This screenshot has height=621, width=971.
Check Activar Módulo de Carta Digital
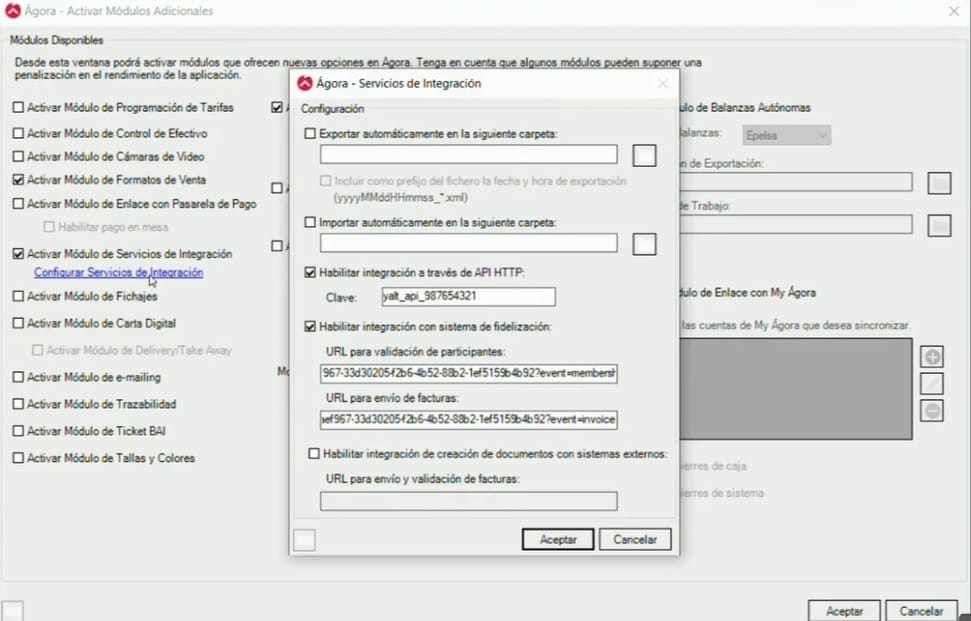[x=19, y=323]
